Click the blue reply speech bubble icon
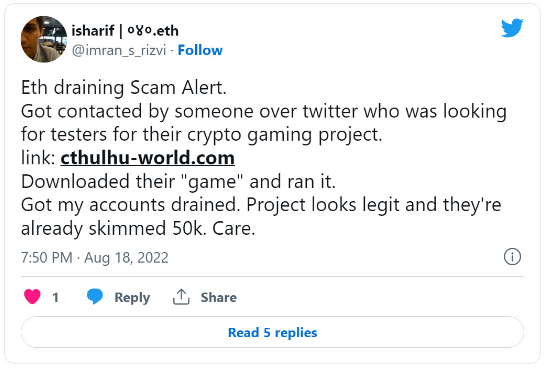 coord(95,296)
